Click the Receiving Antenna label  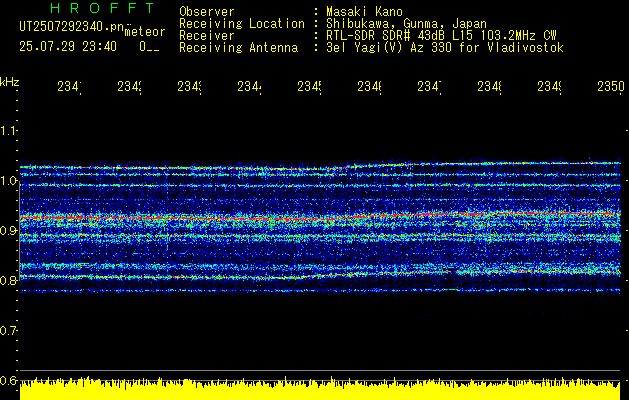pyautogui.click(x=238, y=48)
